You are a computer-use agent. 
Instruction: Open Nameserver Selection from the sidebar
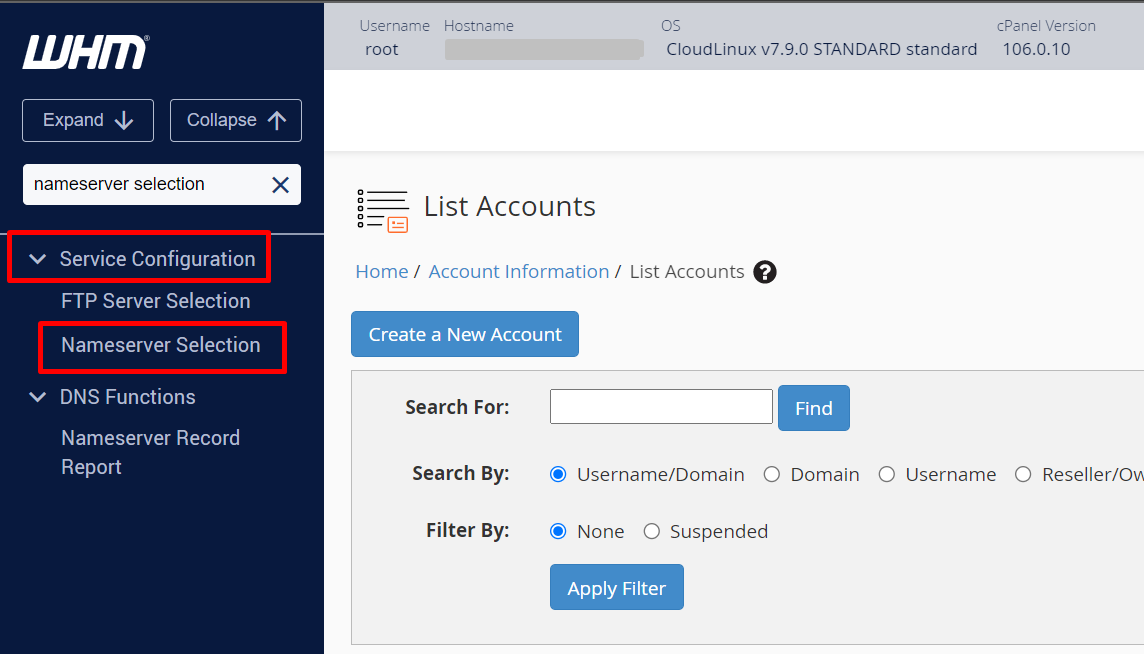[x=160, y=344]
